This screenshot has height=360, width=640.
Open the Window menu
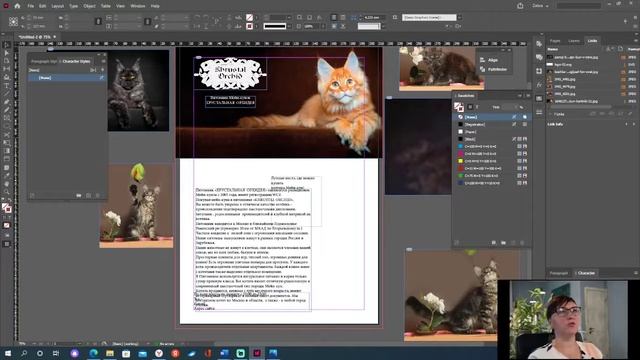coord(138,6)
